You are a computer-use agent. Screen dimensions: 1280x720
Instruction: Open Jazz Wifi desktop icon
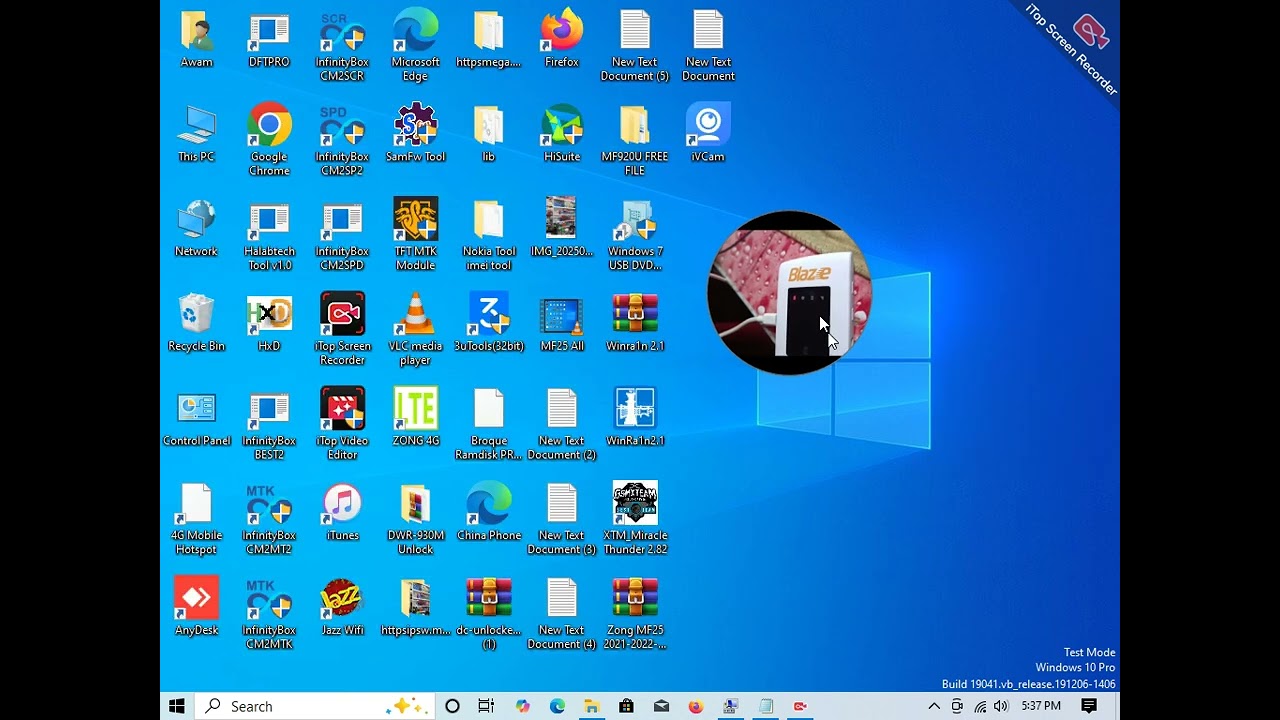tap(342, 607)
